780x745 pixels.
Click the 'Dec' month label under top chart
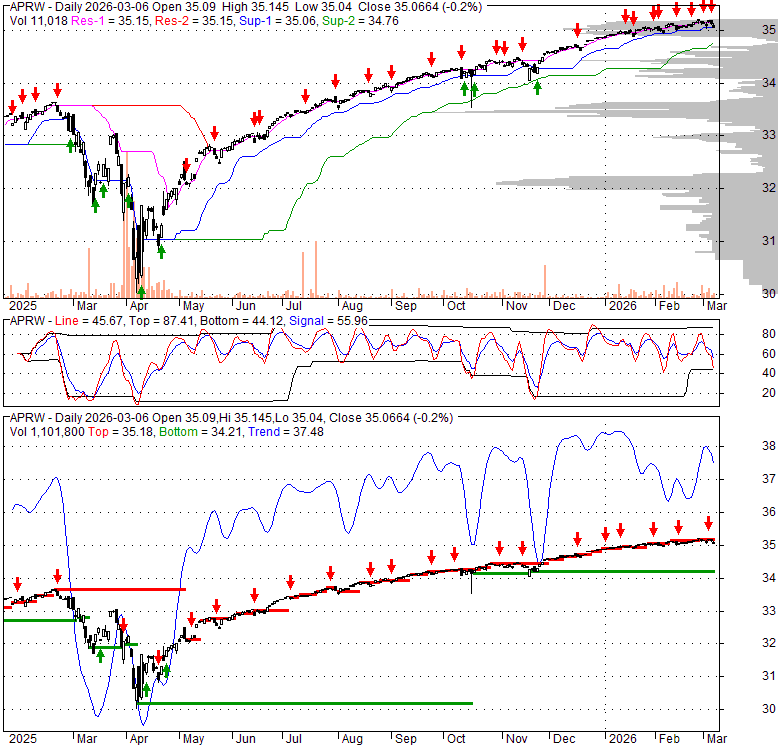(564, 306)
